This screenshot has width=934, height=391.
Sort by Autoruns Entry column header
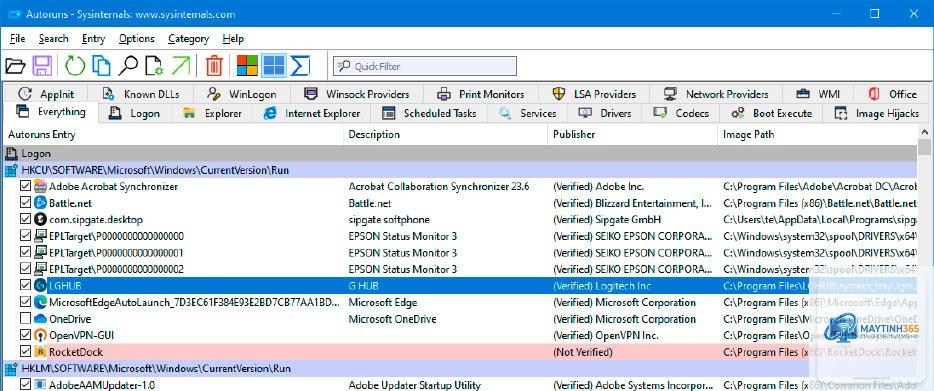pos(173,135)
